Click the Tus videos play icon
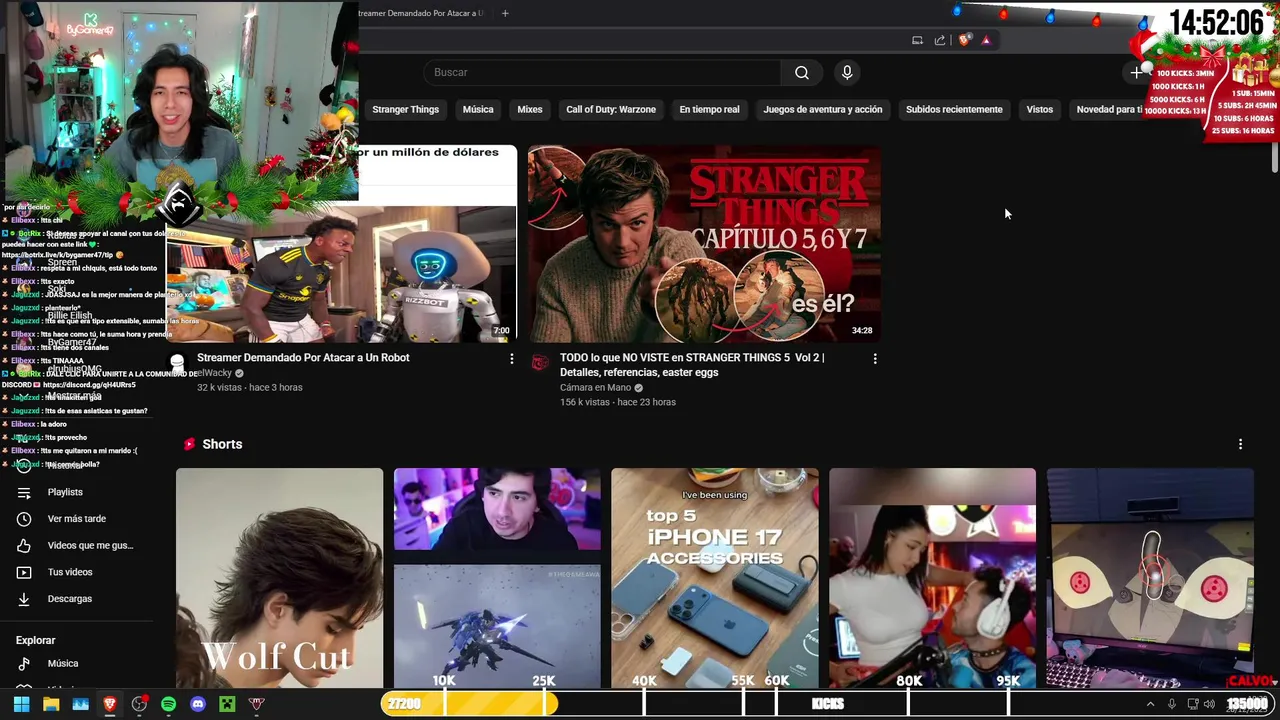This screenshot has width=1280, height=720. (24, 572)
